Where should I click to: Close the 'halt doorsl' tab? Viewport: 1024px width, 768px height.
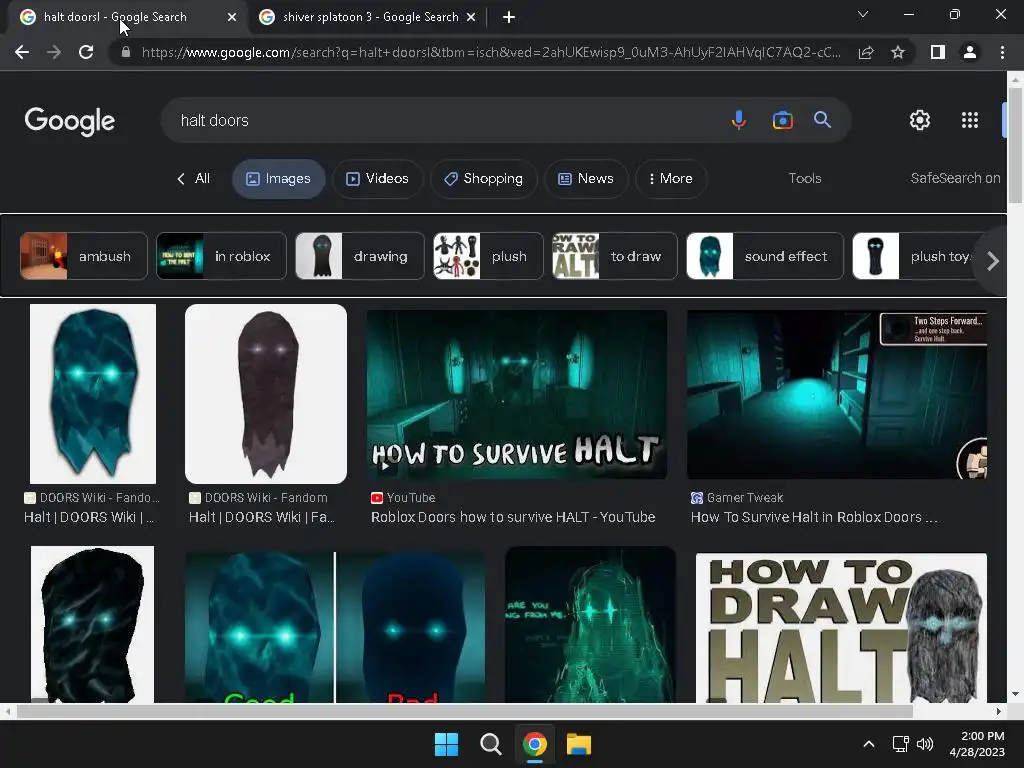coord(232,18)
